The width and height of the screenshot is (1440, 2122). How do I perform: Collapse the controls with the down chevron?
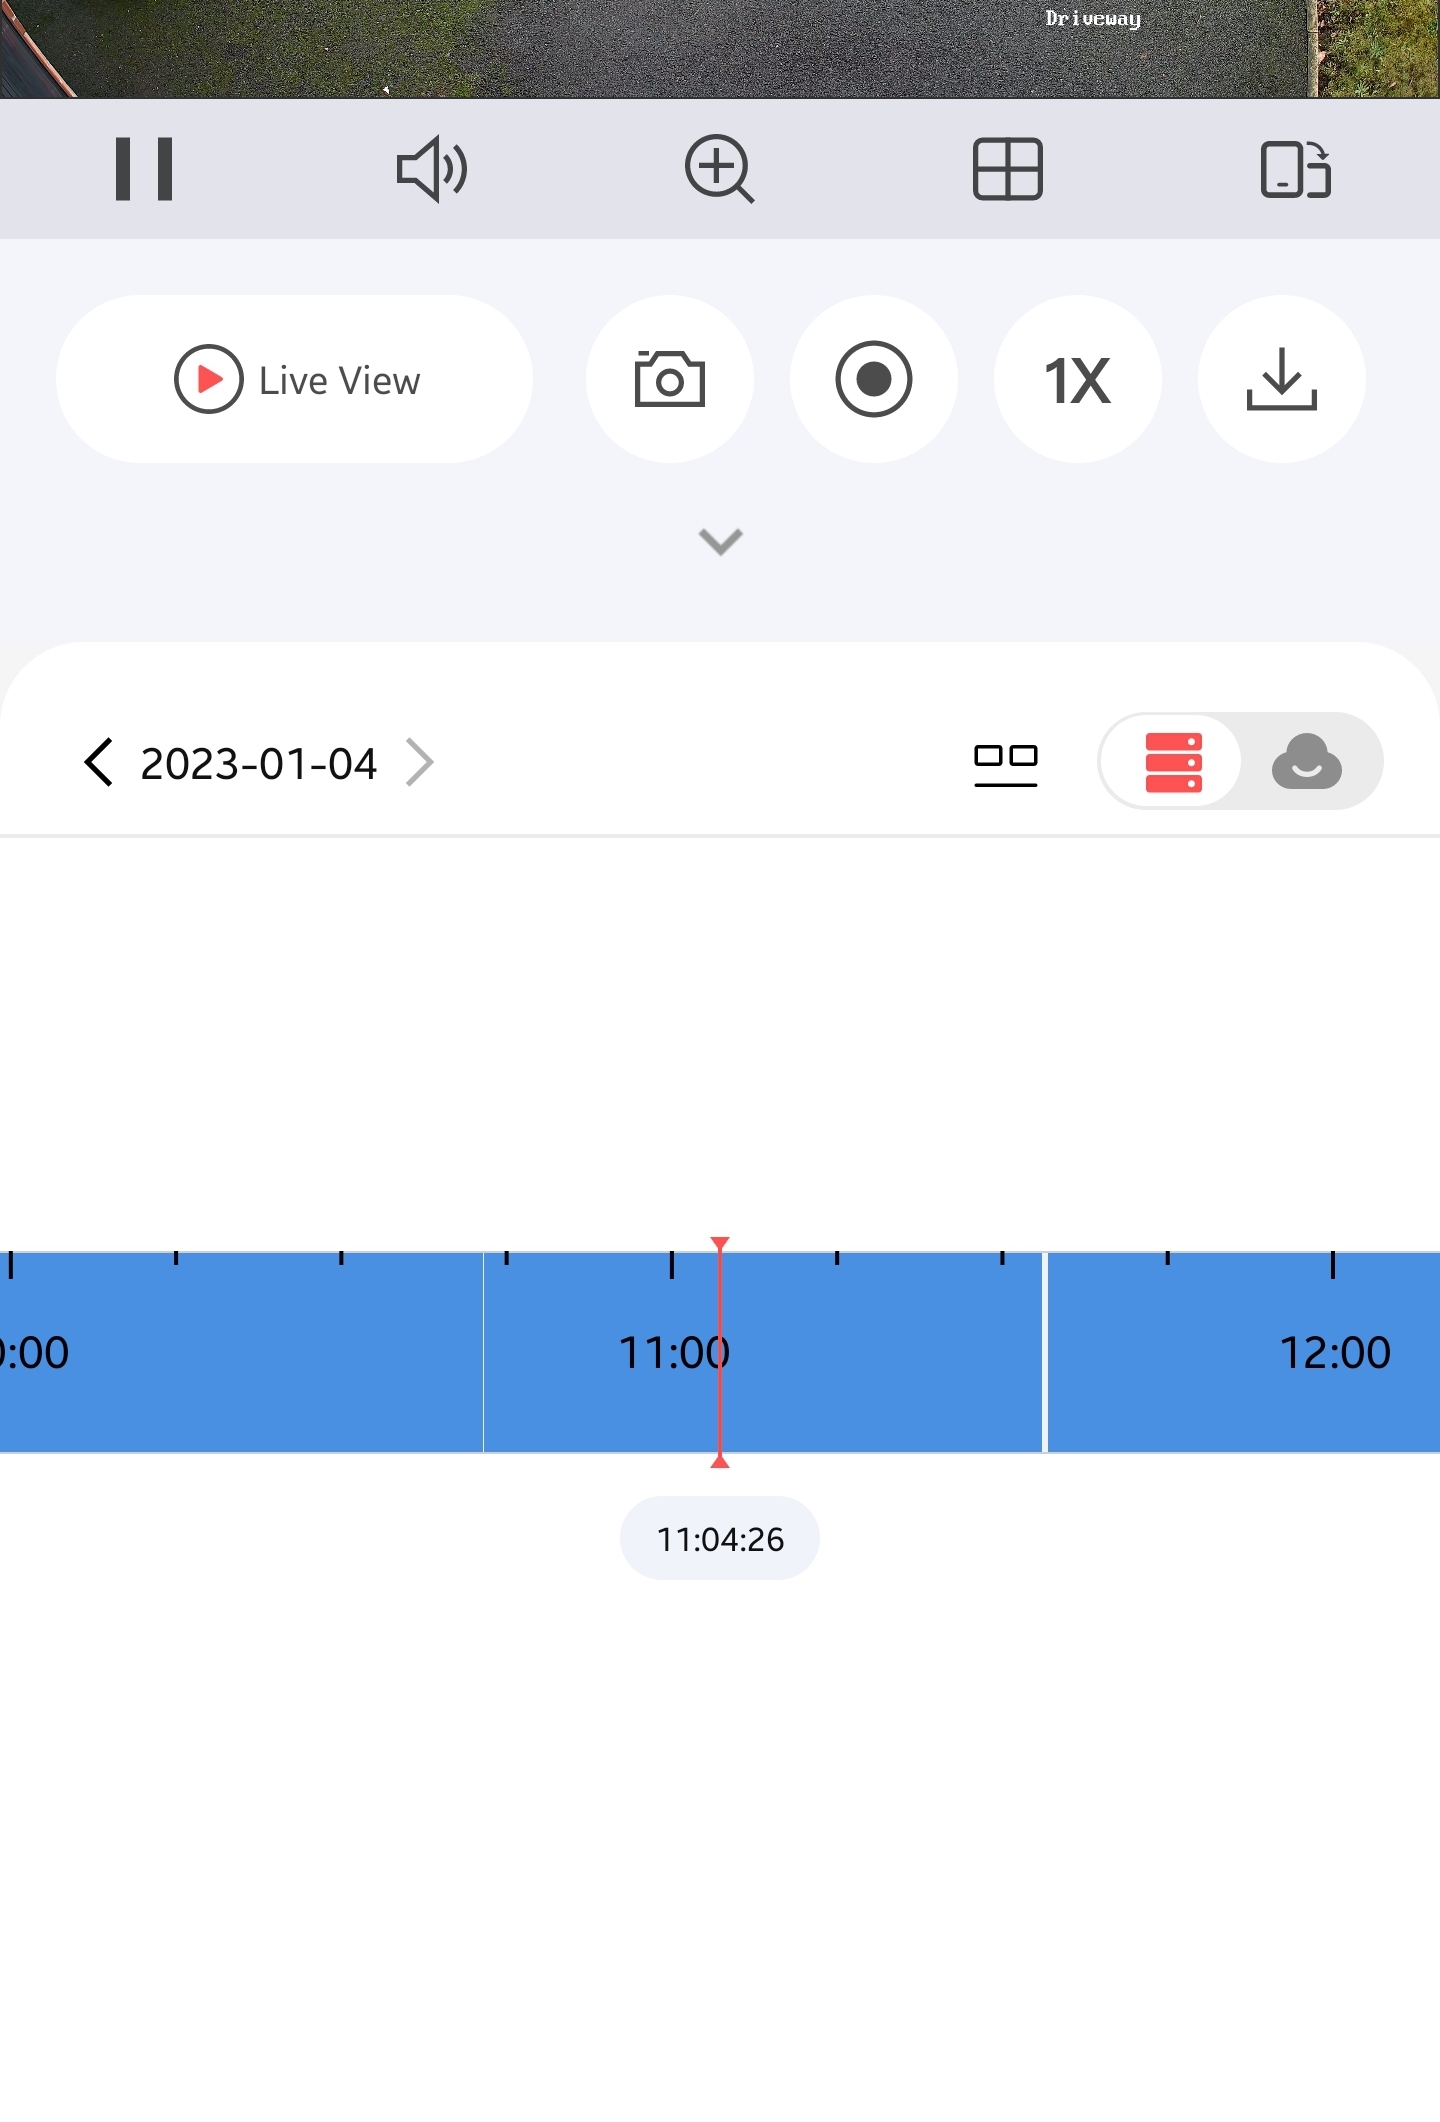(x=720, y=541)
